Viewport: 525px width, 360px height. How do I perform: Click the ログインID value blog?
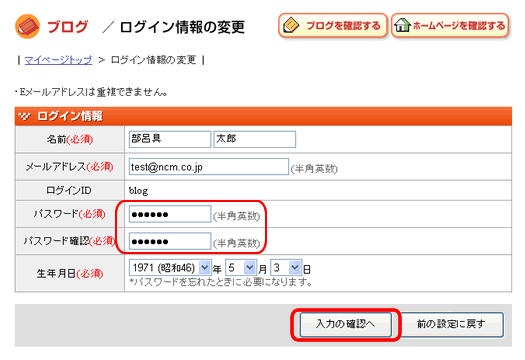[138, 191]
